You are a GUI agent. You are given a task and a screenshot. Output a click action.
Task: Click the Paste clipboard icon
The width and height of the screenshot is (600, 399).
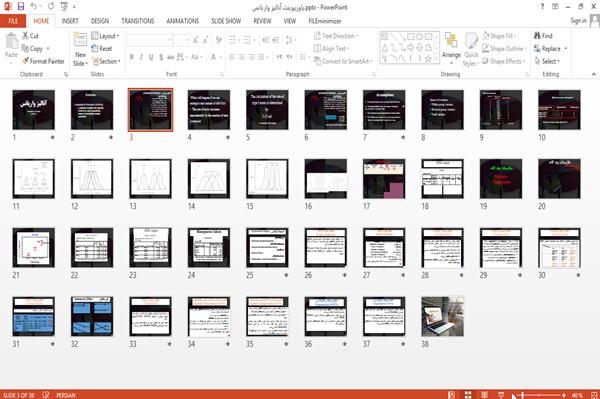12,40
